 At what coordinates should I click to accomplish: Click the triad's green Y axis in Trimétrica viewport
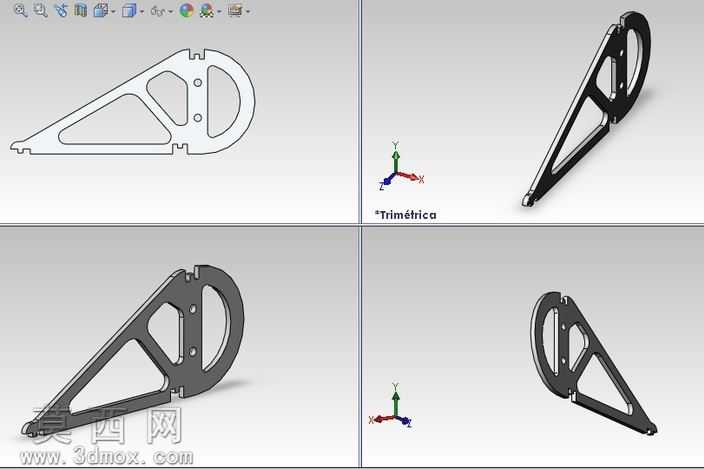[x=396, y=160]
